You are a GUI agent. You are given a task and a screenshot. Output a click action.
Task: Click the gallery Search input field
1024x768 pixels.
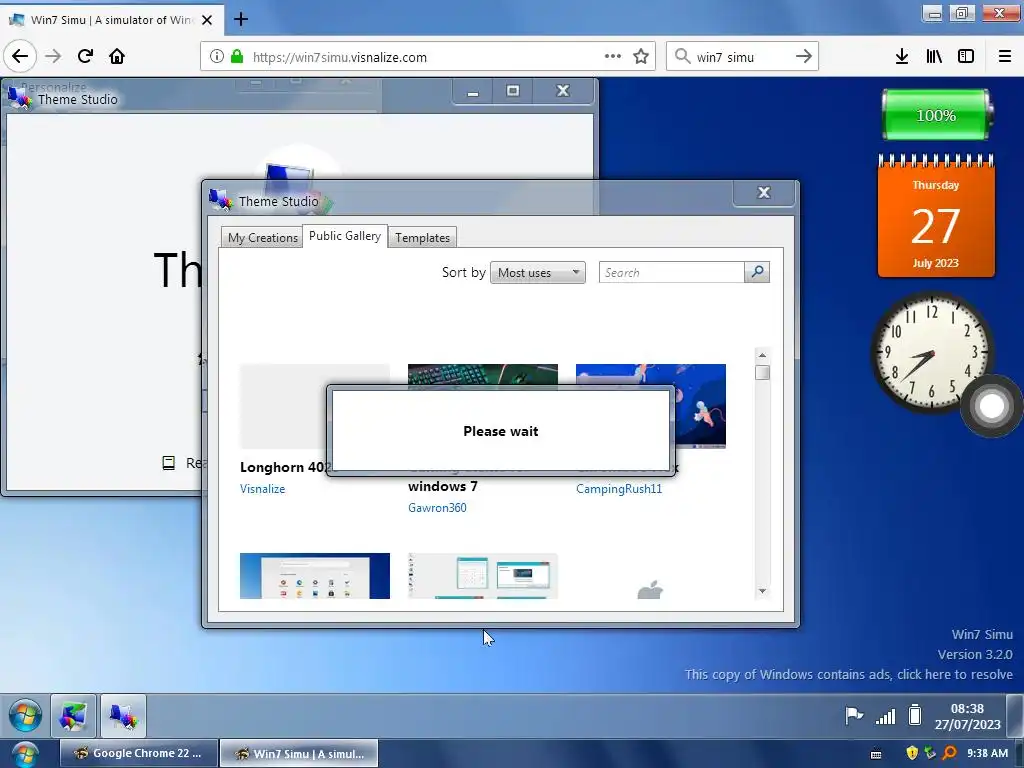click(x=671, y=272)
